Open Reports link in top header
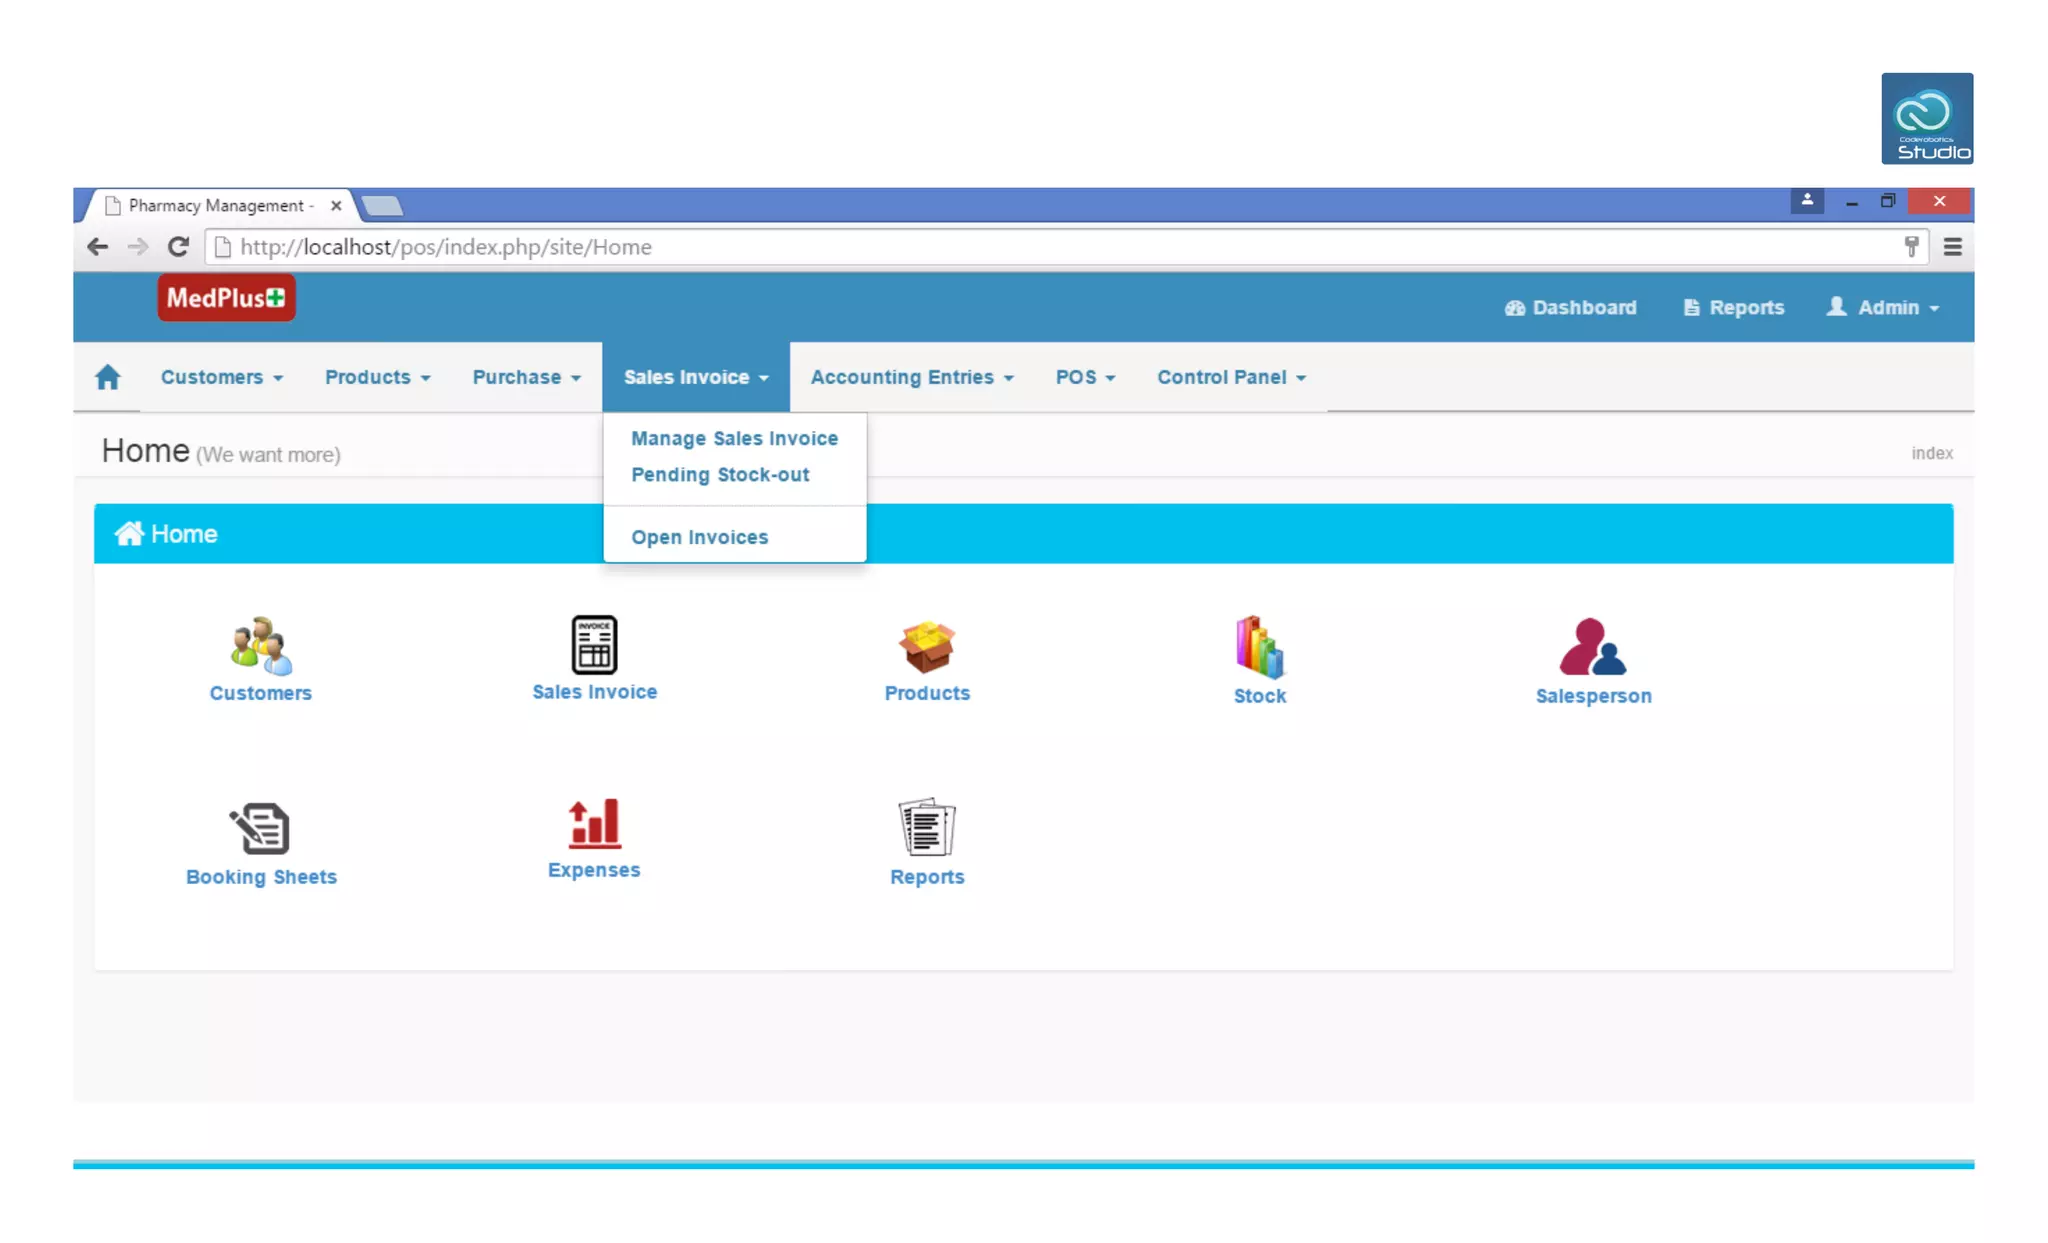 coord(1733,307)
